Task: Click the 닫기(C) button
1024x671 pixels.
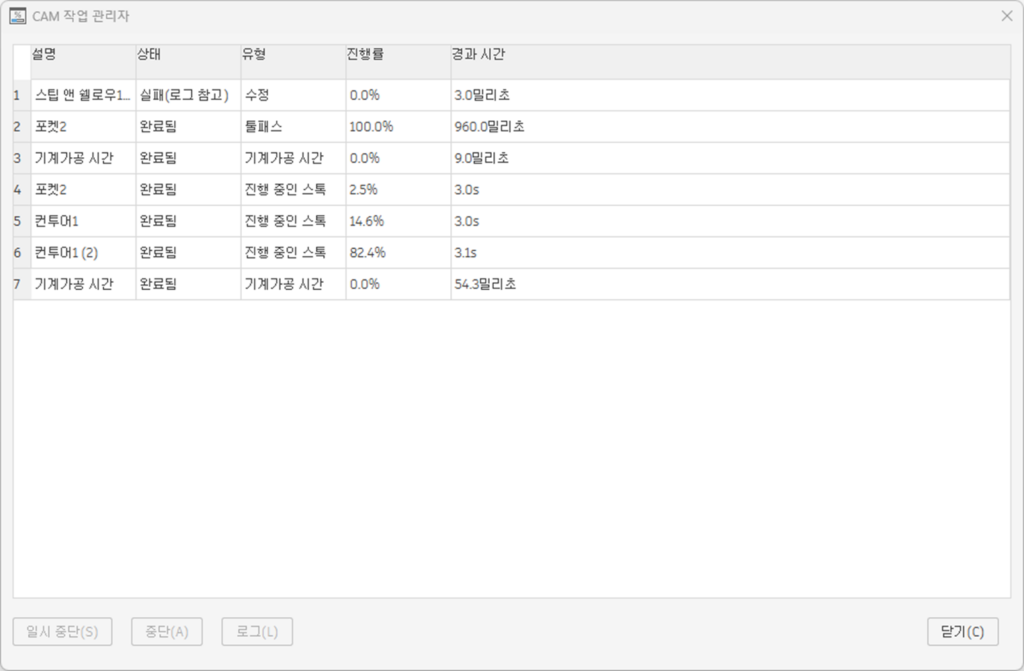Action: 963,632
